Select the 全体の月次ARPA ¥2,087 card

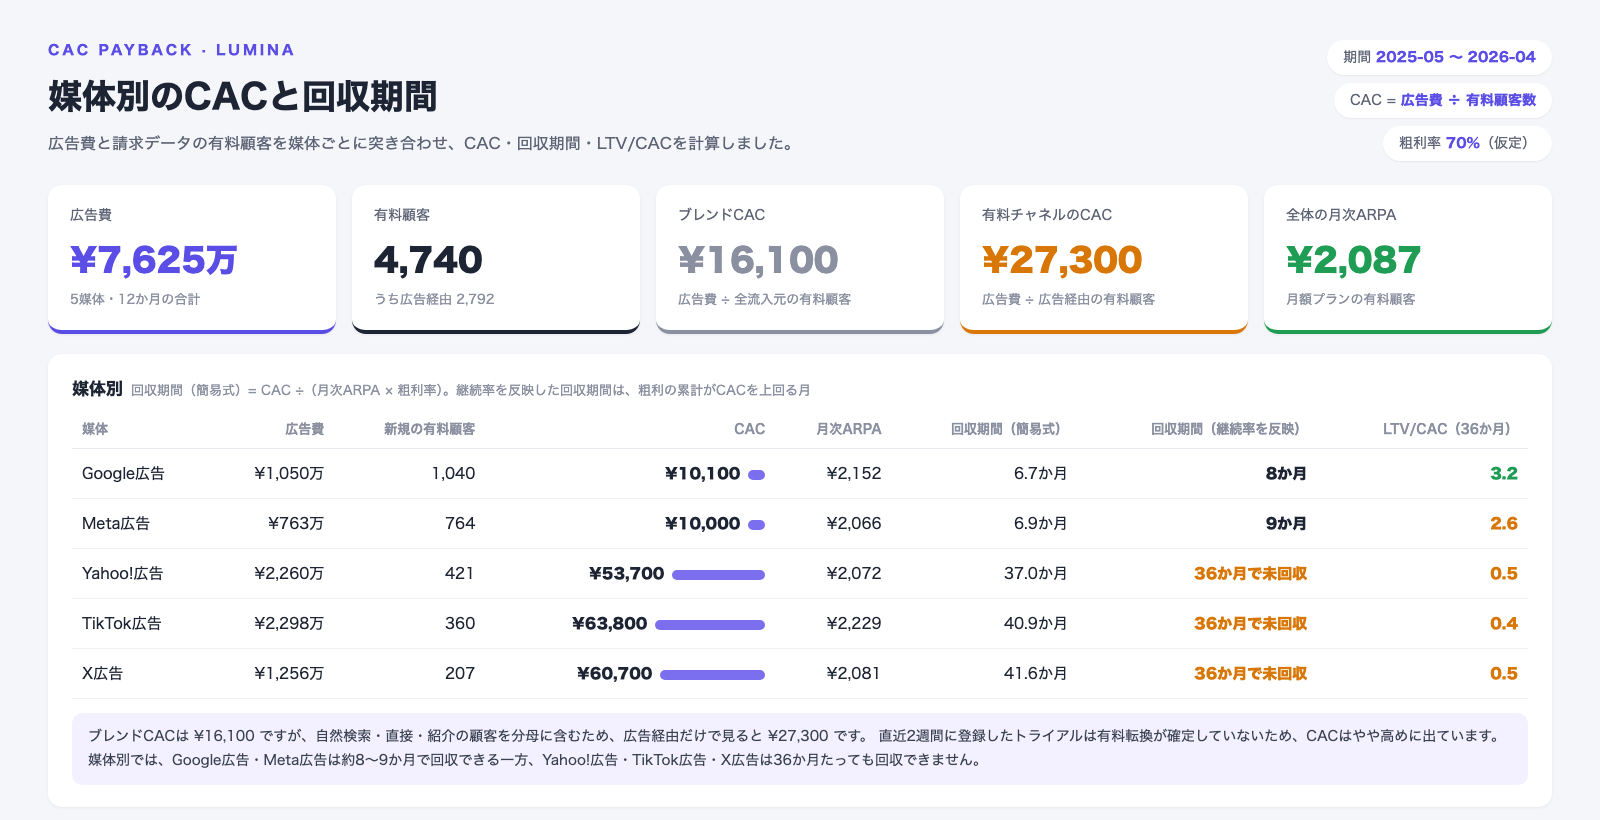[x=1408, y=259]
